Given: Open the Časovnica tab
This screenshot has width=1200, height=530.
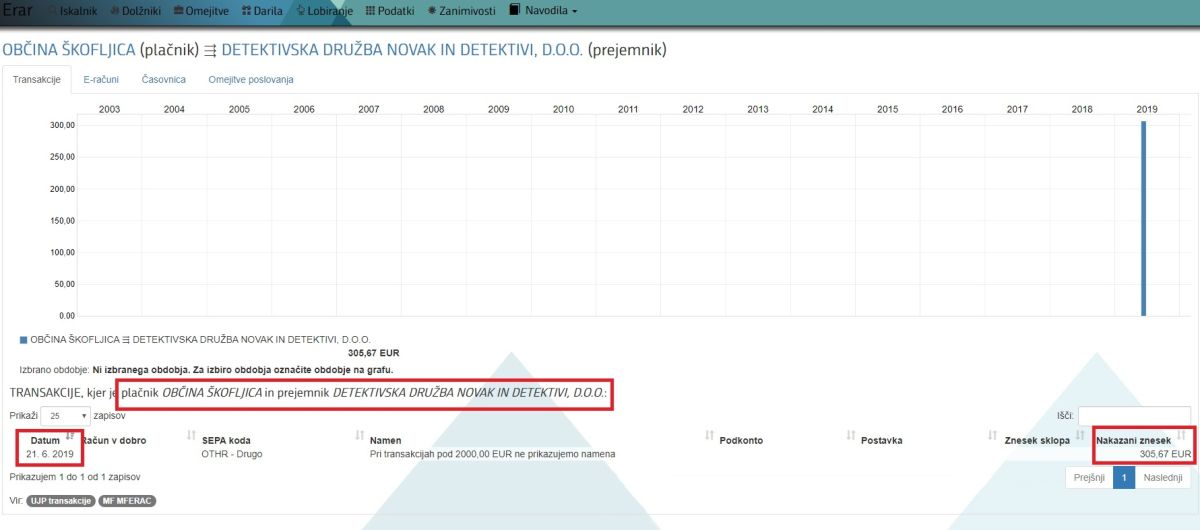Looking at the screenshot, I should pyautogui.click(x=164, y=79).
